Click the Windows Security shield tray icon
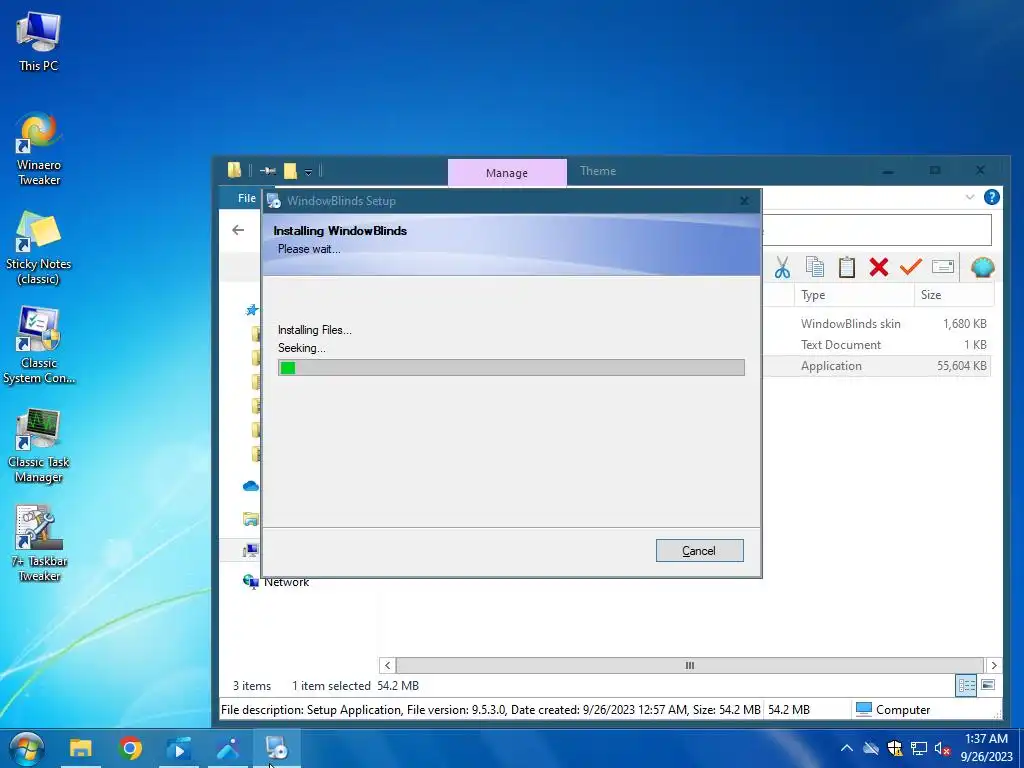Screen dimensions: 1024x768 895,748
